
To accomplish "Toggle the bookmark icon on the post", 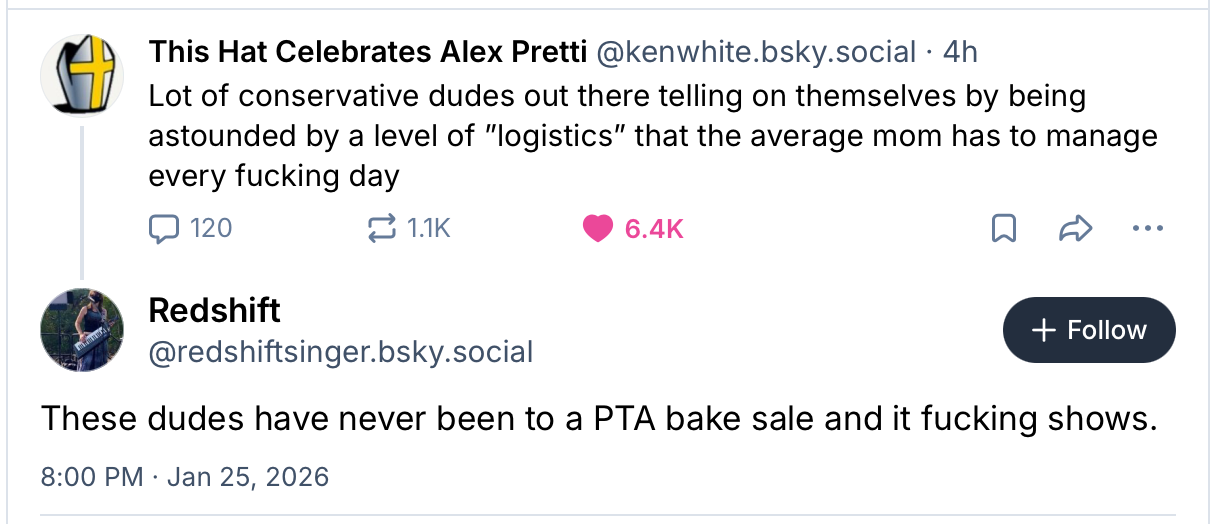I will click(1003, 229).
